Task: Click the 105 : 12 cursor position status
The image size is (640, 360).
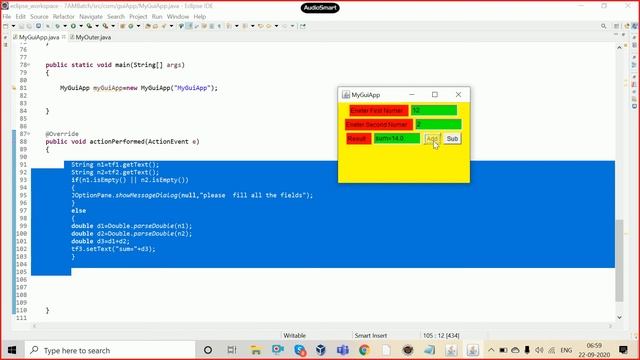Action: (x=441, y=336)
